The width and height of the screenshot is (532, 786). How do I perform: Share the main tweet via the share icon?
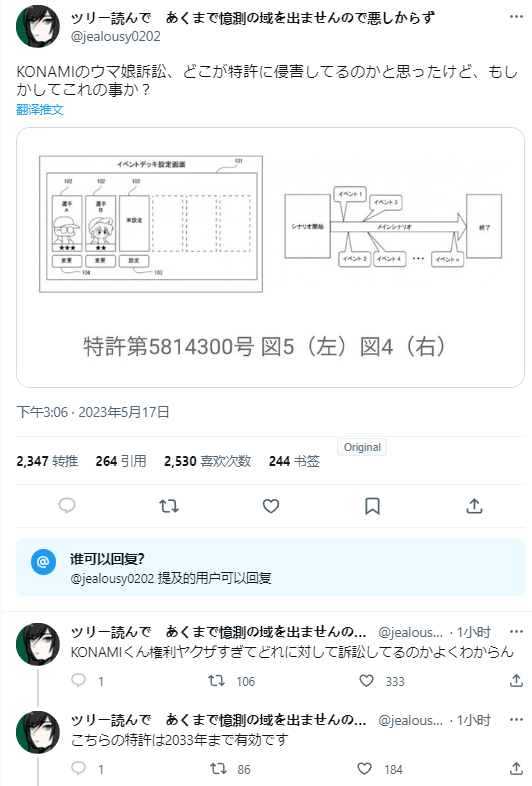[x=474, y=506]
